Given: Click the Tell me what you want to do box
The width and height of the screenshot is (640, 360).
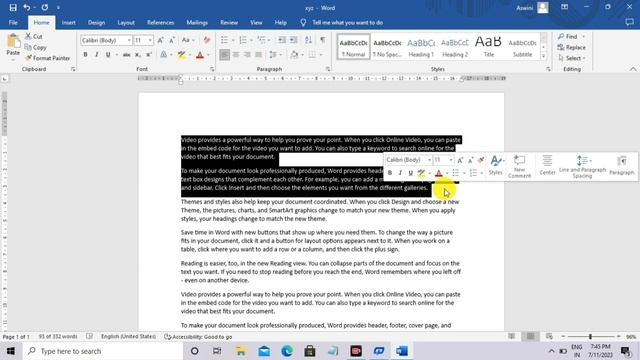Looking at the screenshot, I should [347, 22].
